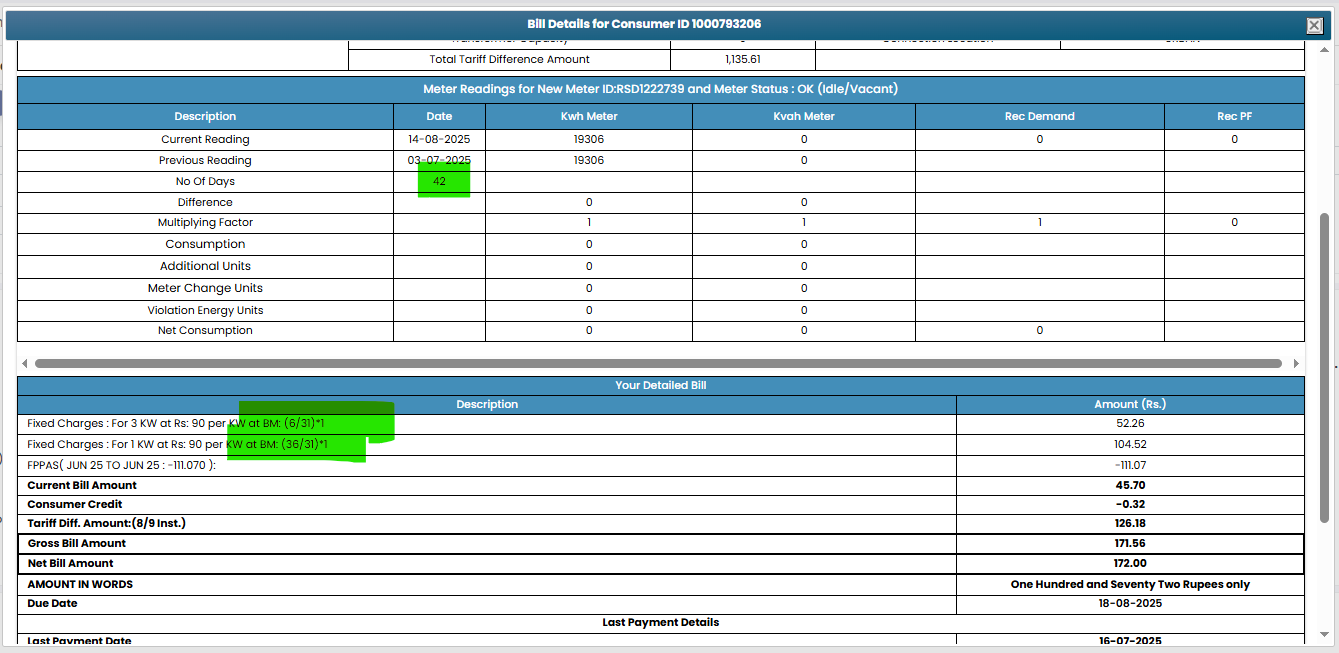
Task: Click the horizontal scrollbar right arrow
Action: tap(1297, 364)
